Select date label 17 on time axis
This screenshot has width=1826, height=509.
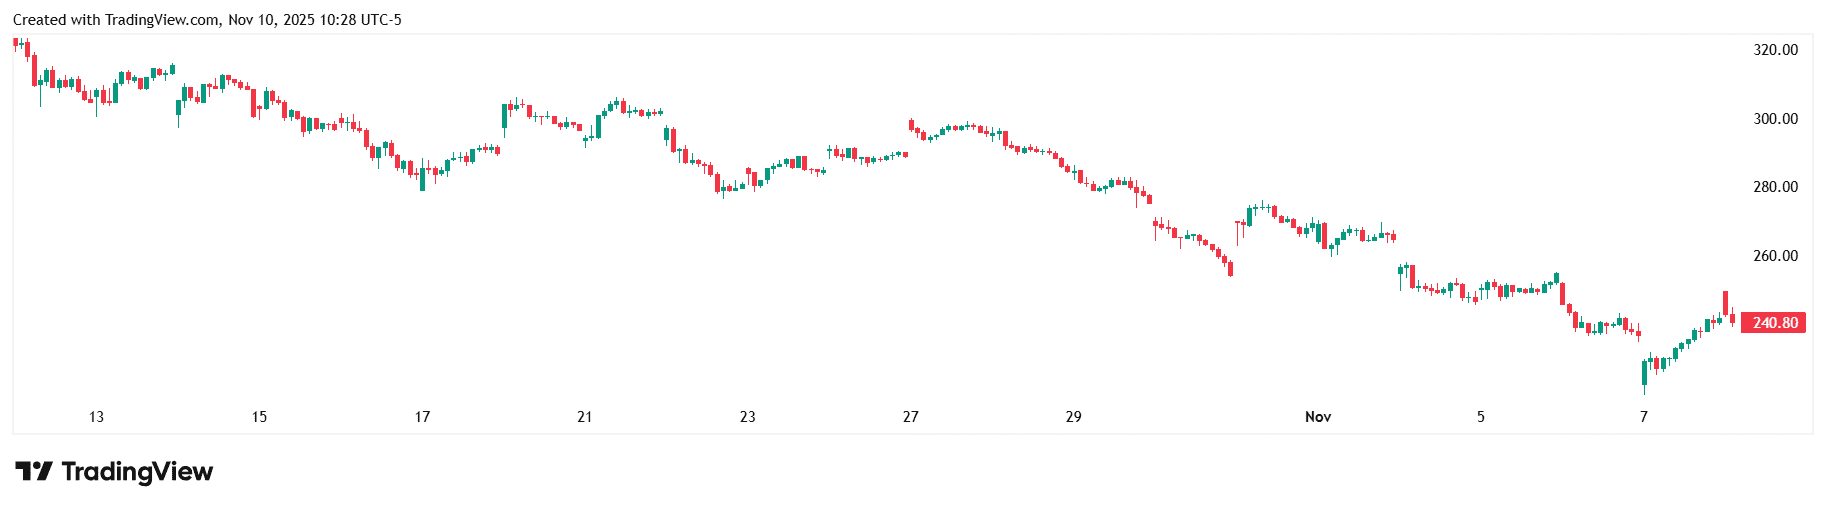point(422,417)
